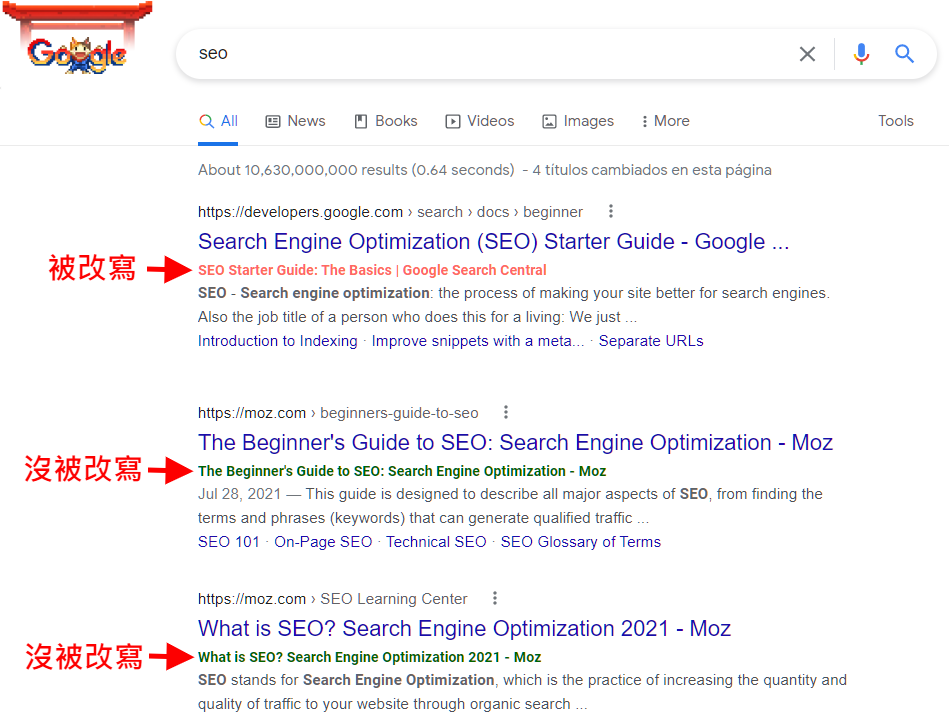
Task: Select the All results tab
Action: coord(218,121)
